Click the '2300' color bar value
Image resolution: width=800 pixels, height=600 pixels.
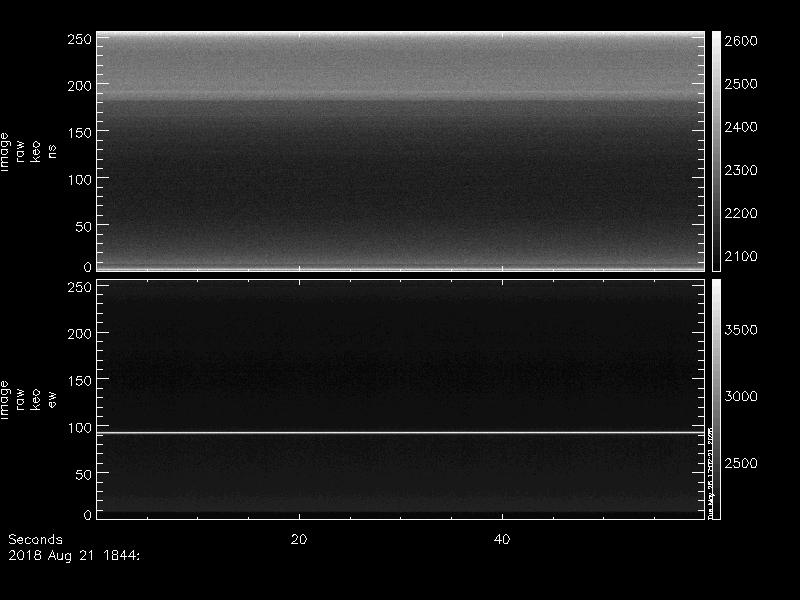[x=741, y=170]
